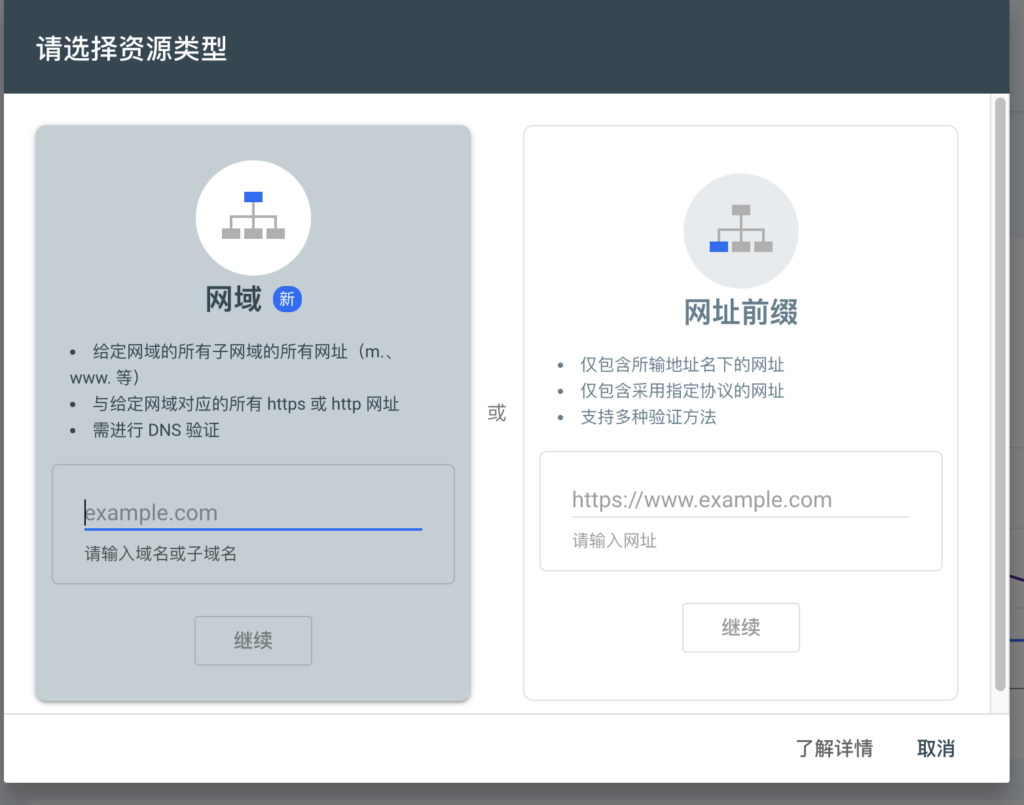Click 继续 under the 网址前缀 card
1024x805 pixels.
click(x=741, y=627)
